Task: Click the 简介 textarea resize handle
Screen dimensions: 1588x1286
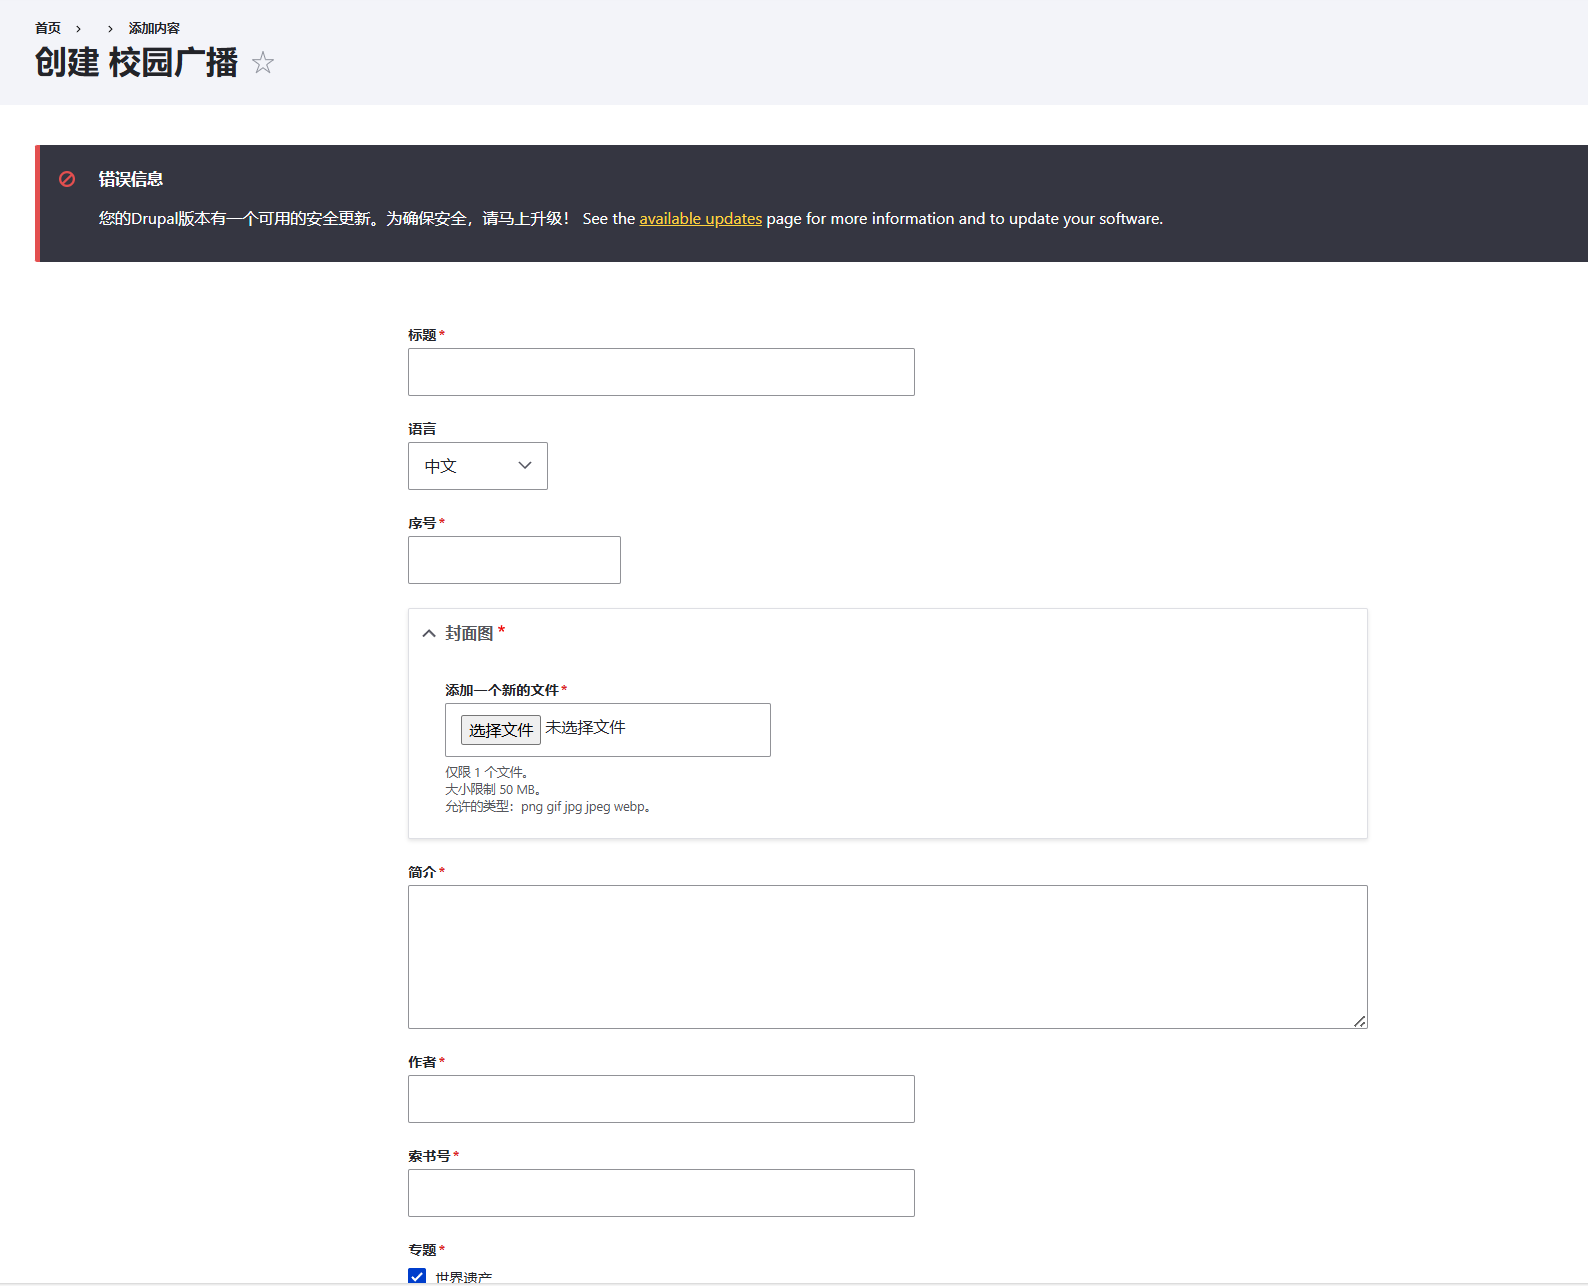Action: (x=1359, y=1021)
